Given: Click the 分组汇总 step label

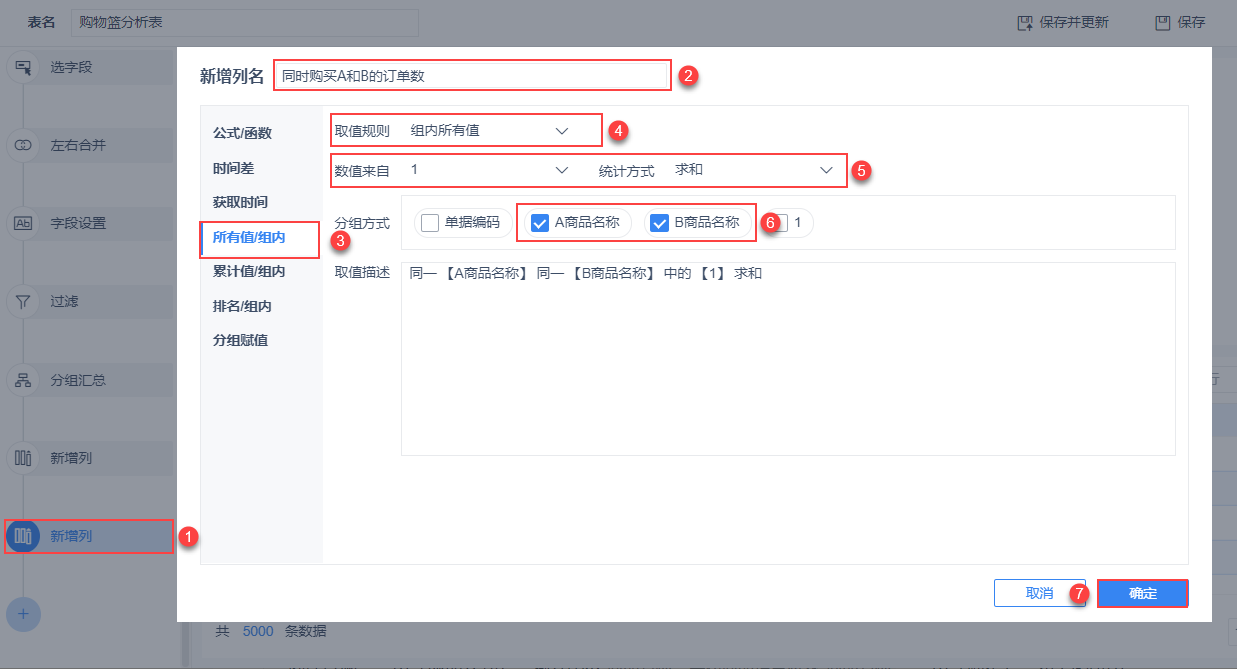Looking at the screenshot, I should coord(78,380).
